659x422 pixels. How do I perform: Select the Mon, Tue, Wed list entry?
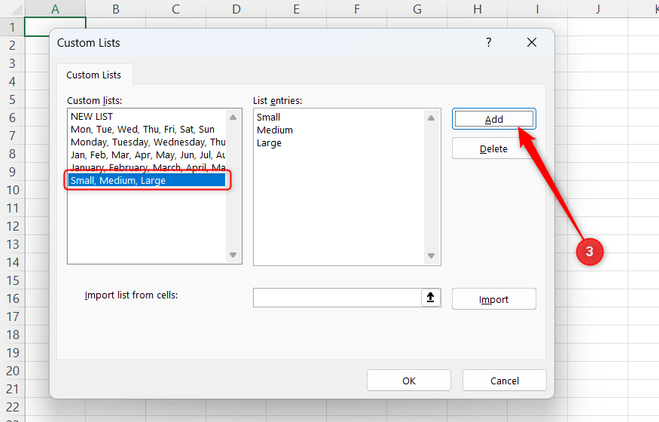(147, 129)
